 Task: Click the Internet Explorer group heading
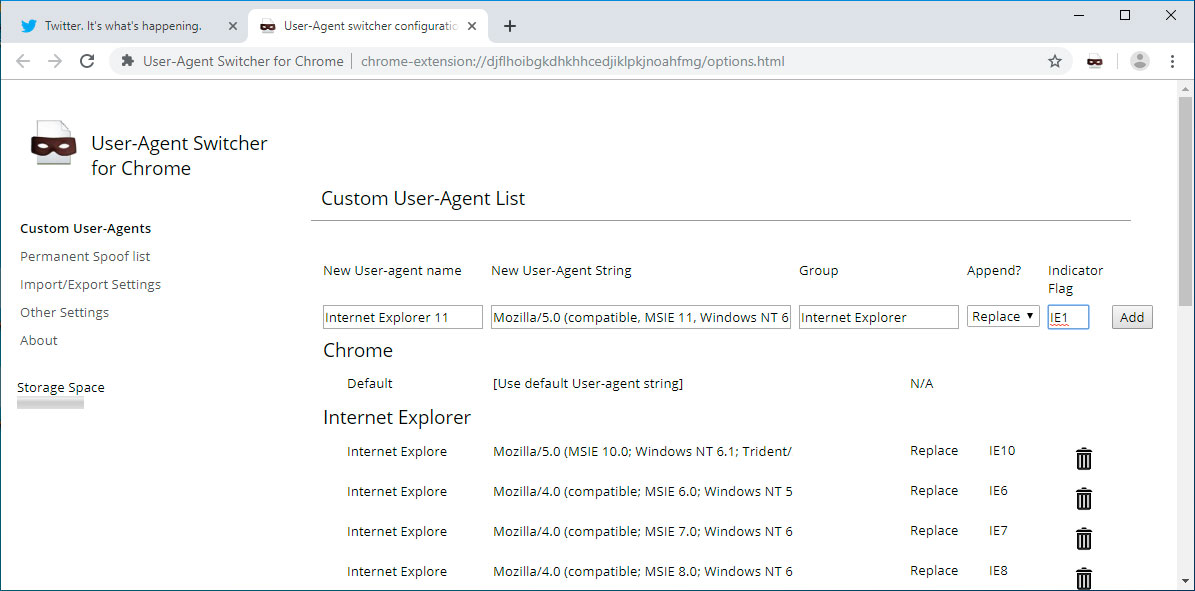click(x=397, y=418)
